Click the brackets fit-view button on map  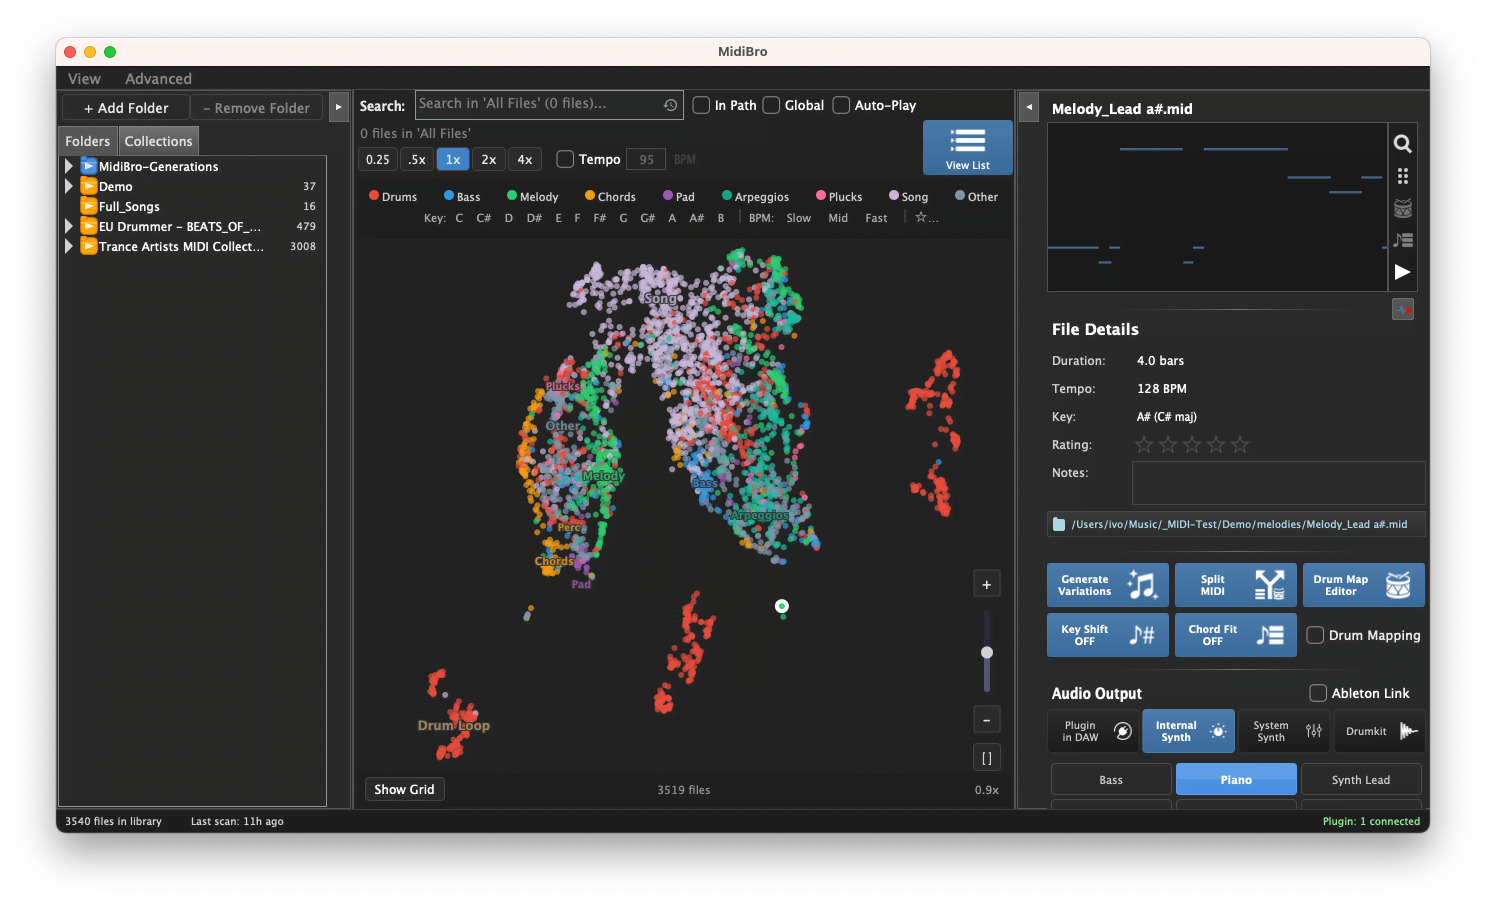click(x=987, y=758)
